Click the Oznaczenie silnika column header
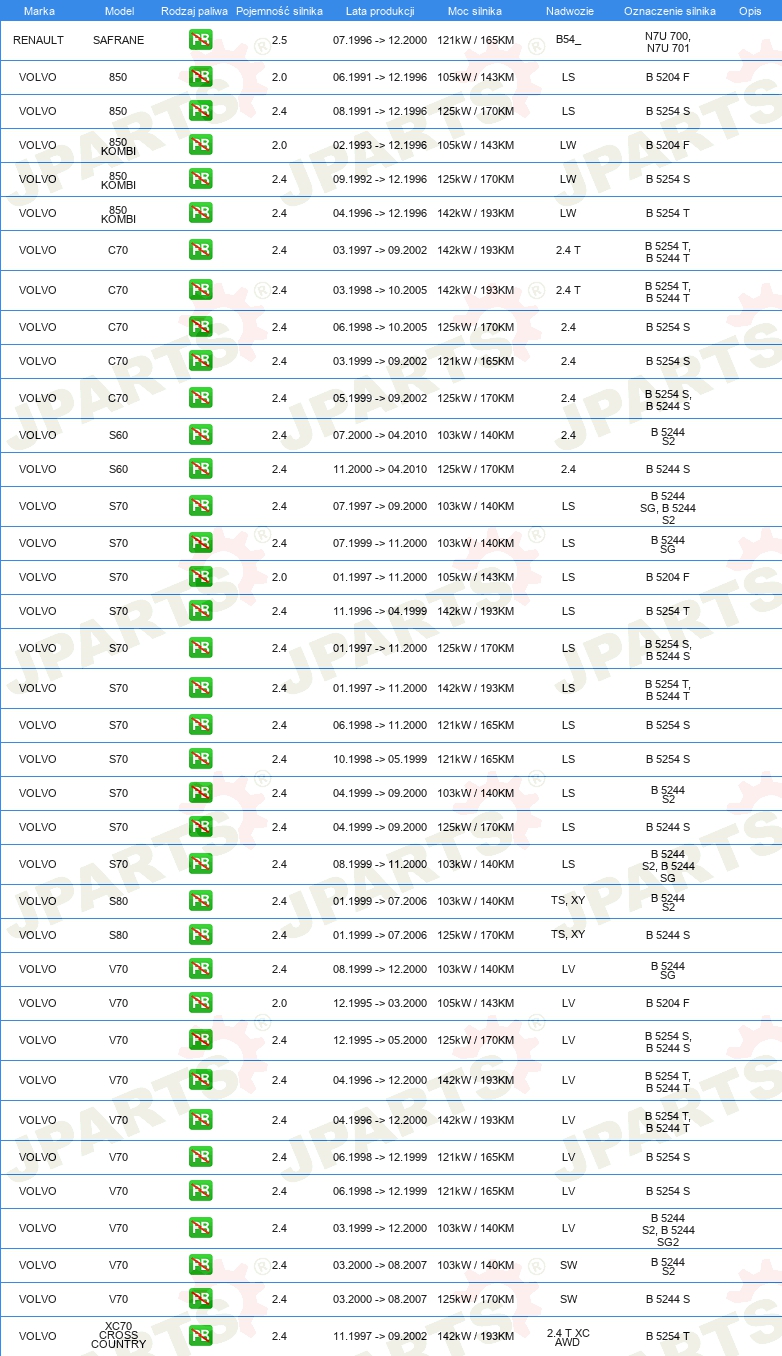Image resolution: width=782 pixels, height=1356 pixels. pyautogui.click(x=669, y=11)
